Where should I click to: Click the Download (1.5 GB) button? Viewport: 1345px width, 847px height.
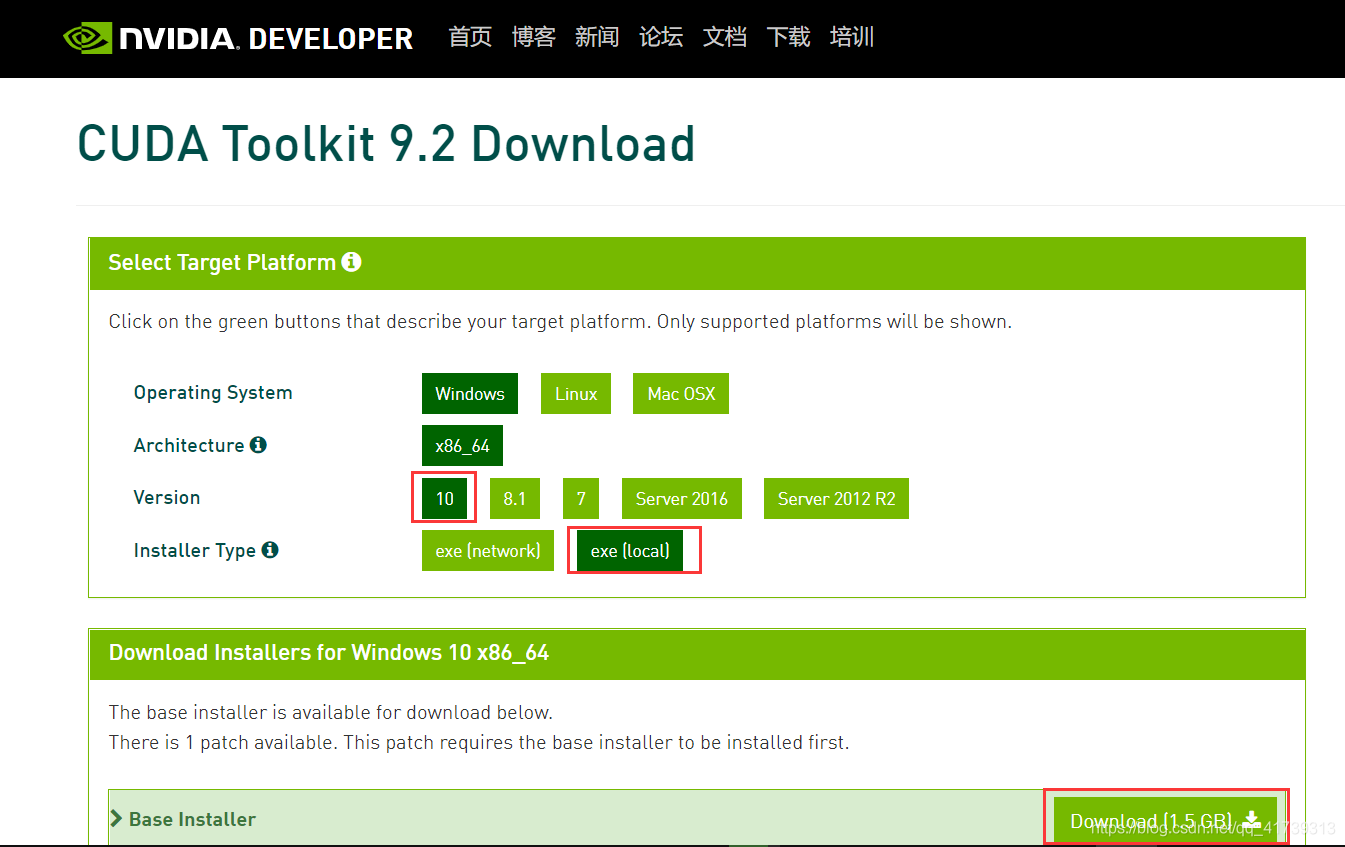pyautogui.click(x=1165, y=821)
